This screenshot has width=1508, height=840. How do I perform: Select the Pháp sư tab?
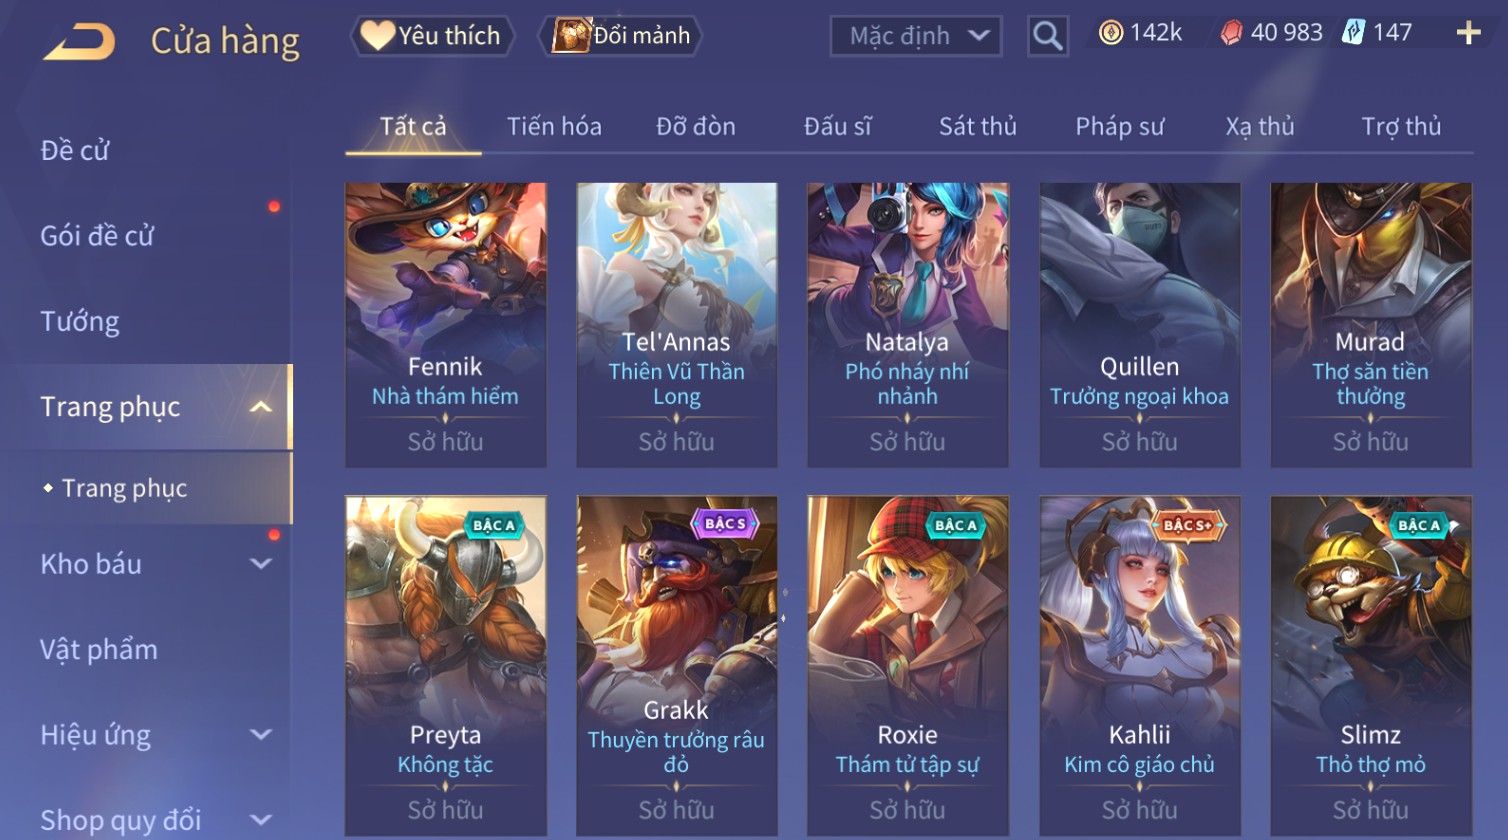[x=1119, y=127]
